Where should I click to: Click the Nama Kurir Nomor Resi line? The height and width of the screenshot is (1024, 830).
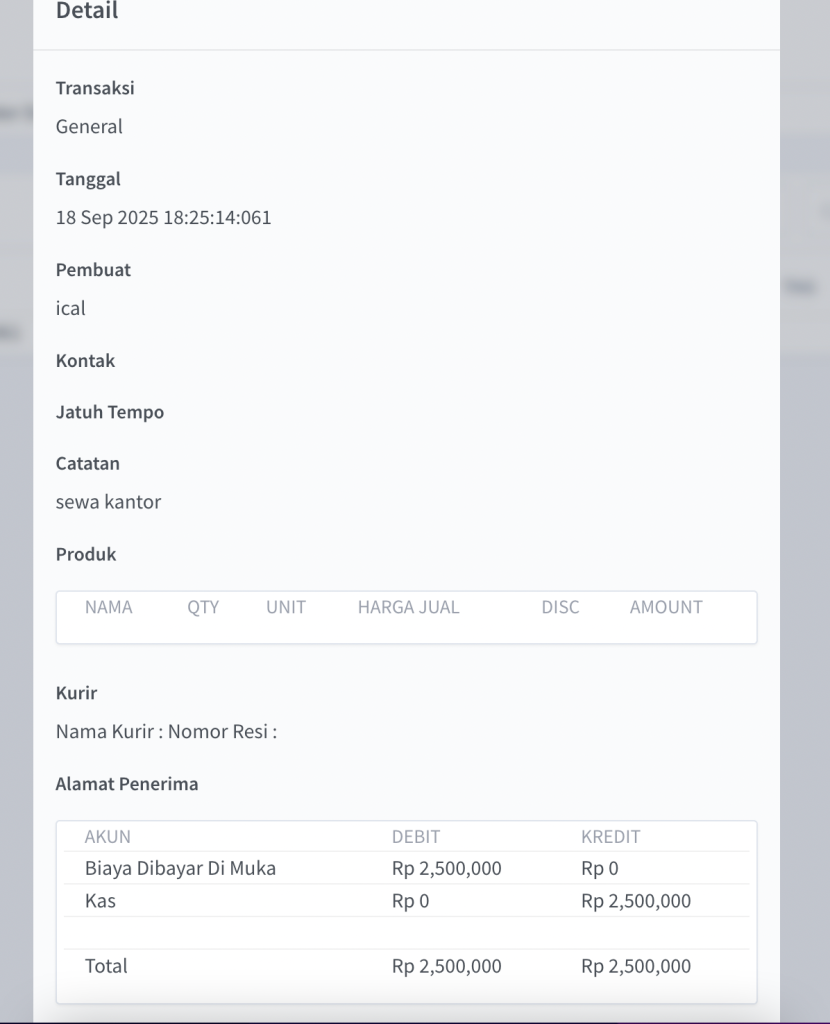pos(166,732)
